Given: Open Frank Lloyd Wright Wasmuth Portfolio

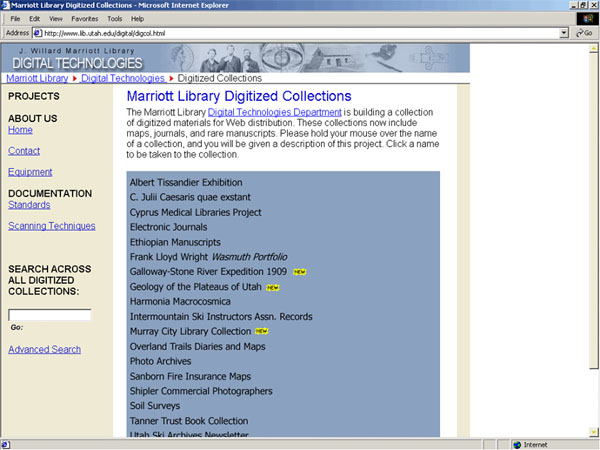Looking at the screenshot, I should 209,257.
